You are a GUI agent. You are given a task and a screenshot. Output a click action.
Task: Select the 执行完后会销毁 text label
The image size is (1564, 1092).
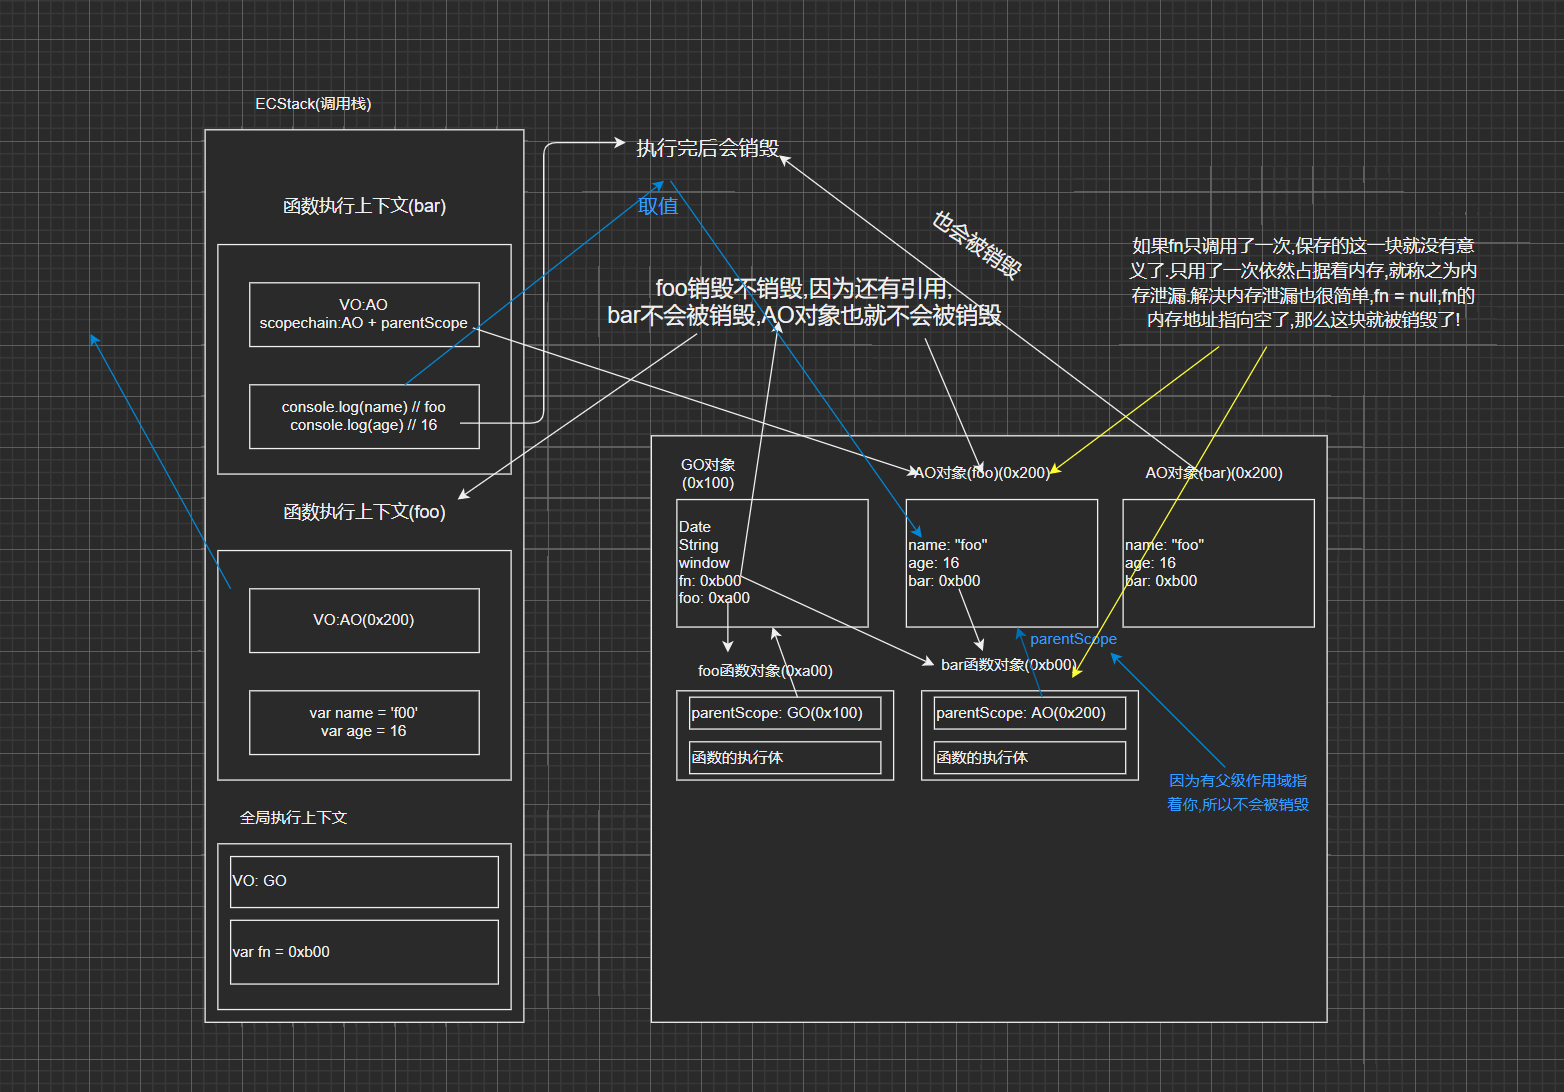[708, 149]
